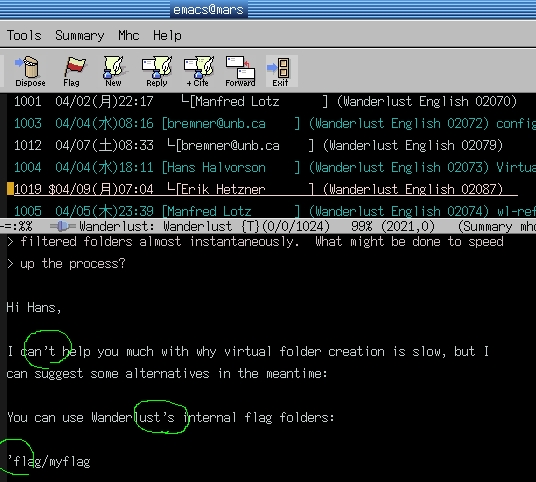Select message 1001 from Manfred Lotz
The width and height of the screenshot is (536, 482).
point(265,102)
